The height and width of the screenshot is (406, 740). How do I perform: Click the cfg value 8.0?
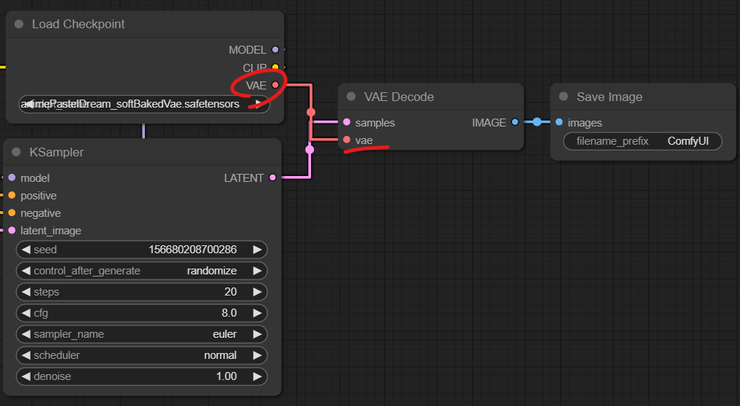pos(229,313)
